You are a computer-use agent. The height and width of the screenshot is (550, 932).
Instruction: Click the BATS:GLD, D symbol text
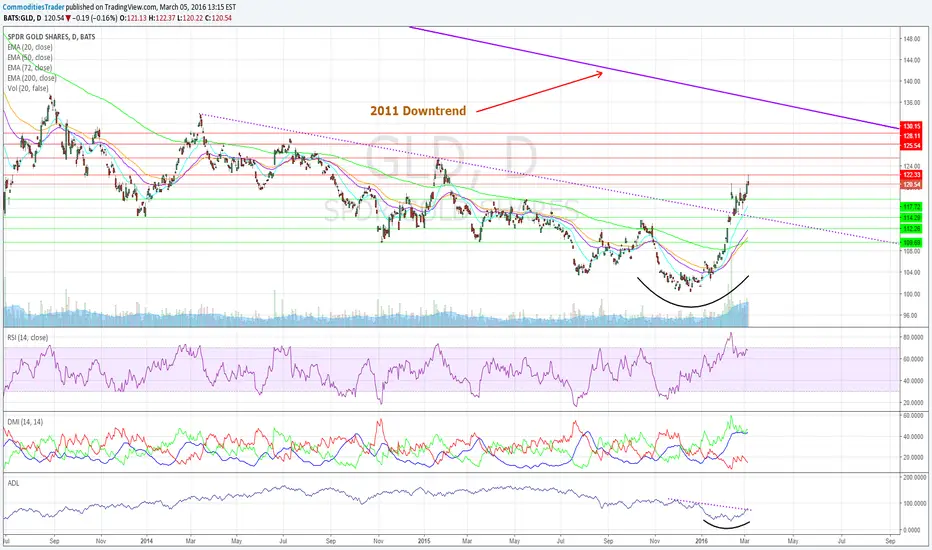[22, 18]
